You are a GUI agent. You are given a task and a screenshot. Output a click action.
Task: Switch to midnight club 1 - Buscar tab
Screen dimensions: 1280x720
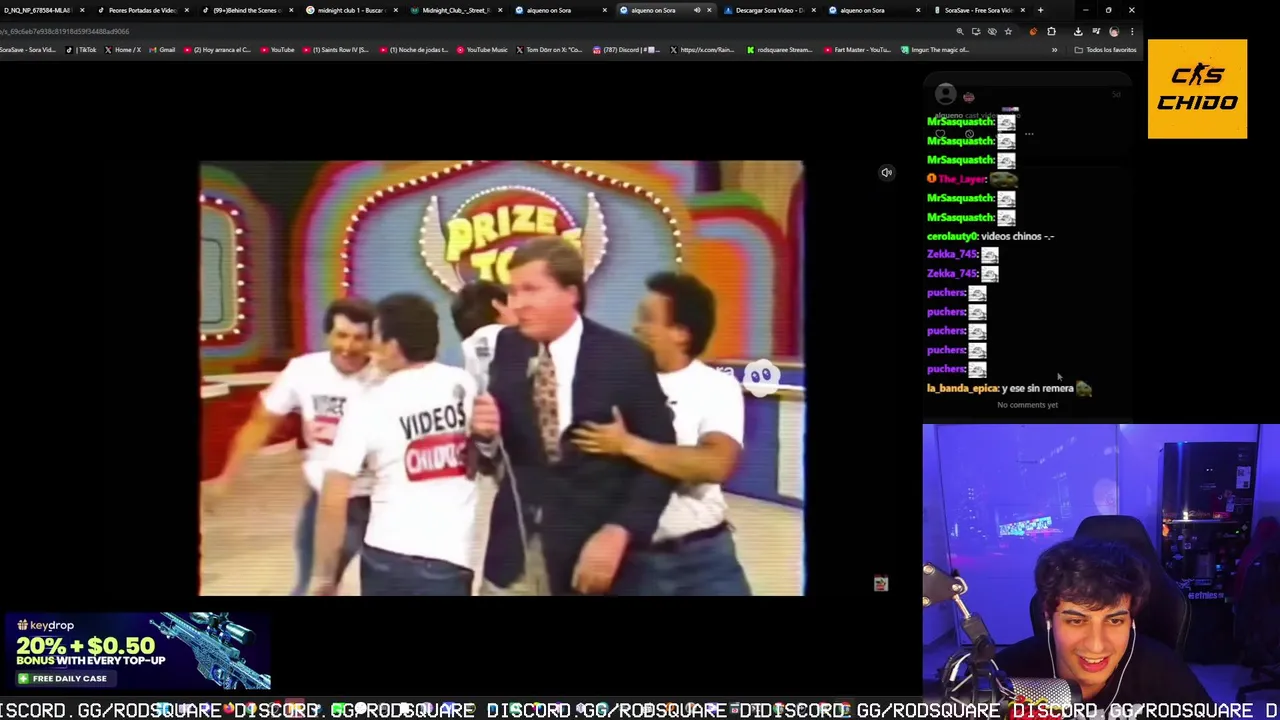(350, 10)
